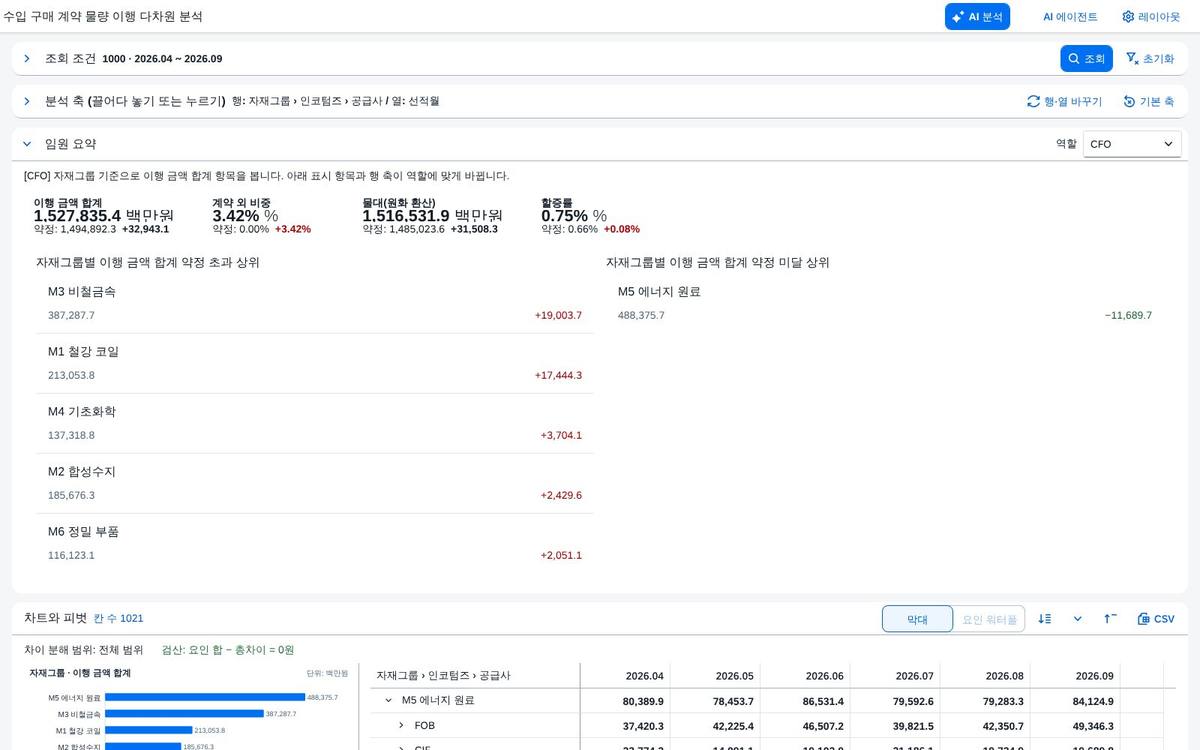Export table to CSV
Viewport: 1200px width, 750px height.
(x=1156, y=619)
